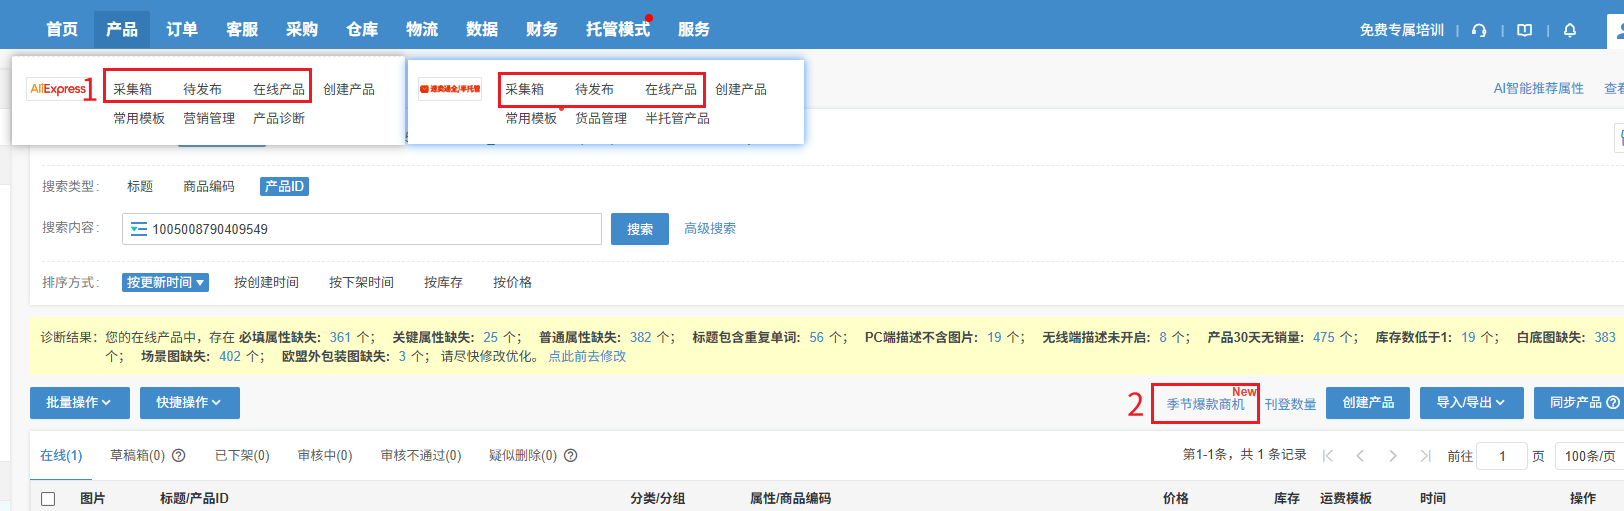This screenshot has width=1624, height=511.
Task: Click the blue 搜索 button
Action: pyautogui.click(x=640, y=229)
